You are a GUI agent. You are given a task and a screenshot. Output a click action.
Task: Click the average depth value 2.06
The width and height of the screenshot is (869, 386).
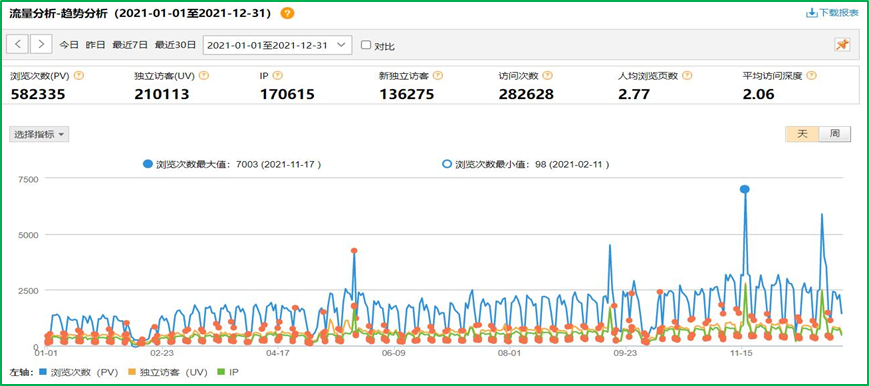coord(758,94)
